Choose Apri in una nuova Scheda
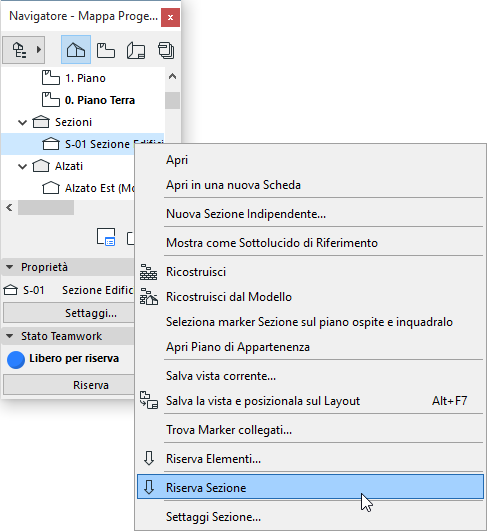 tap(310, 185)
